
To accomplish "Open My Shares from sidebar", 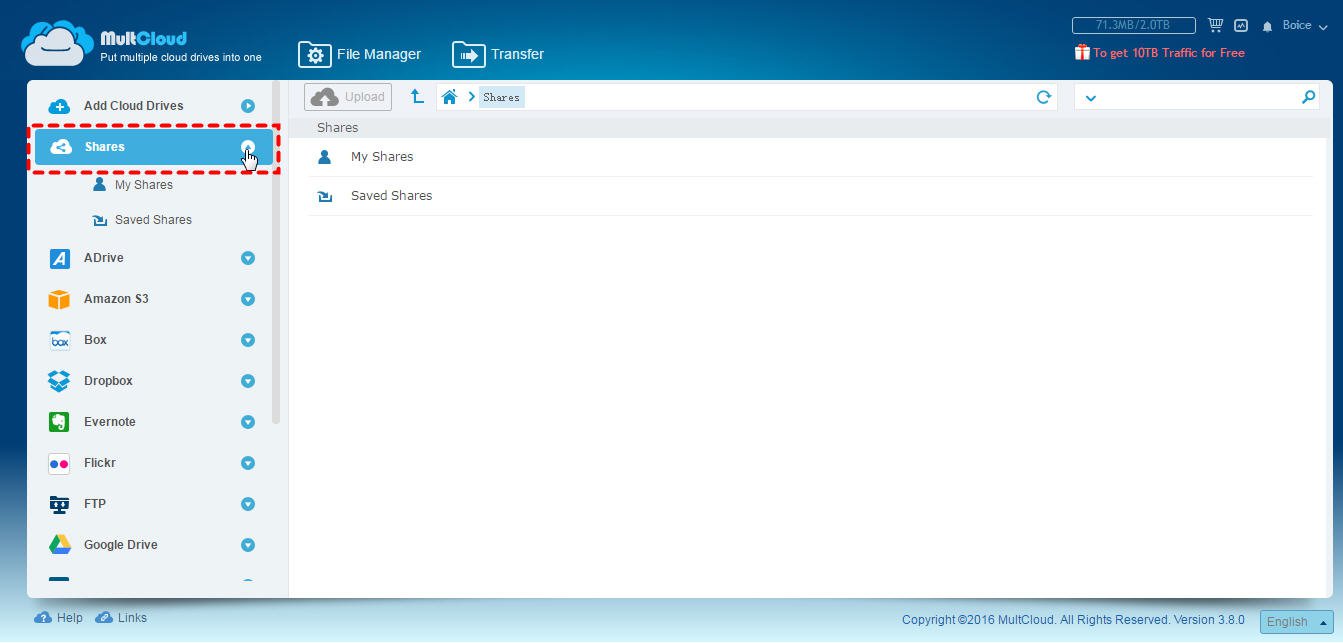I will pos(143,184).
